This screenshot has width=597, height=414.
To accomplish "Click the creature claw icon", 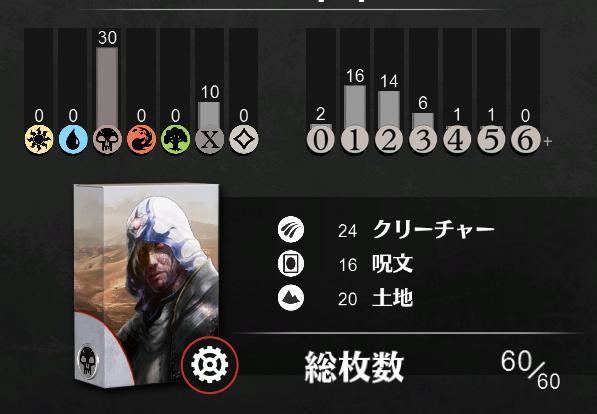I will 291,229.
